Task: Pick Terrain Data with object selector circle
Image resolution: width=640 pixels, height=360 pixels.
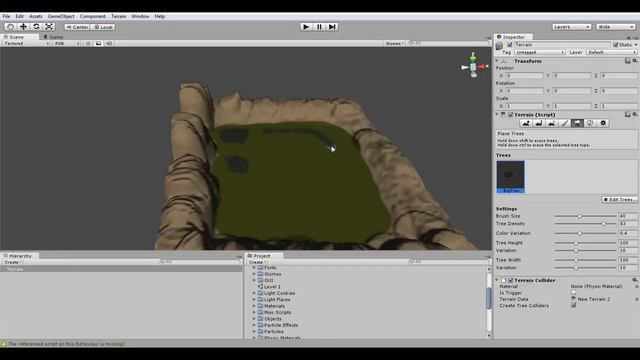Action: tap(636, 299)
